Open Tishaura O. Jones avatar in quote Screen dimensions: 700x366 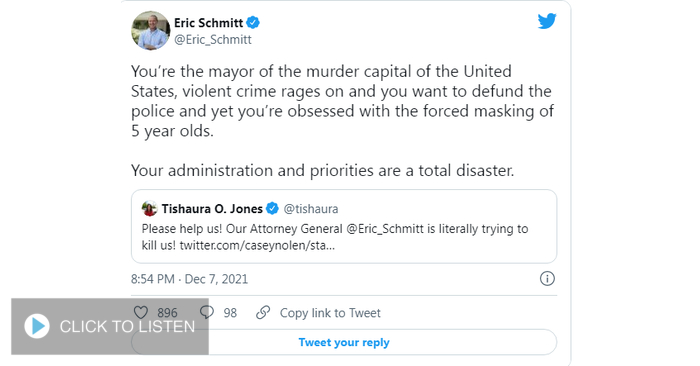(x=149, y=208)
